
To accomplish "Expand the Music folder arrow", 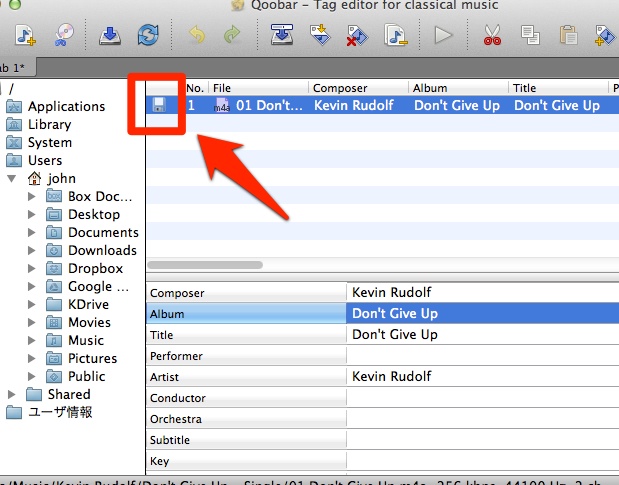I will pos(32,340).
